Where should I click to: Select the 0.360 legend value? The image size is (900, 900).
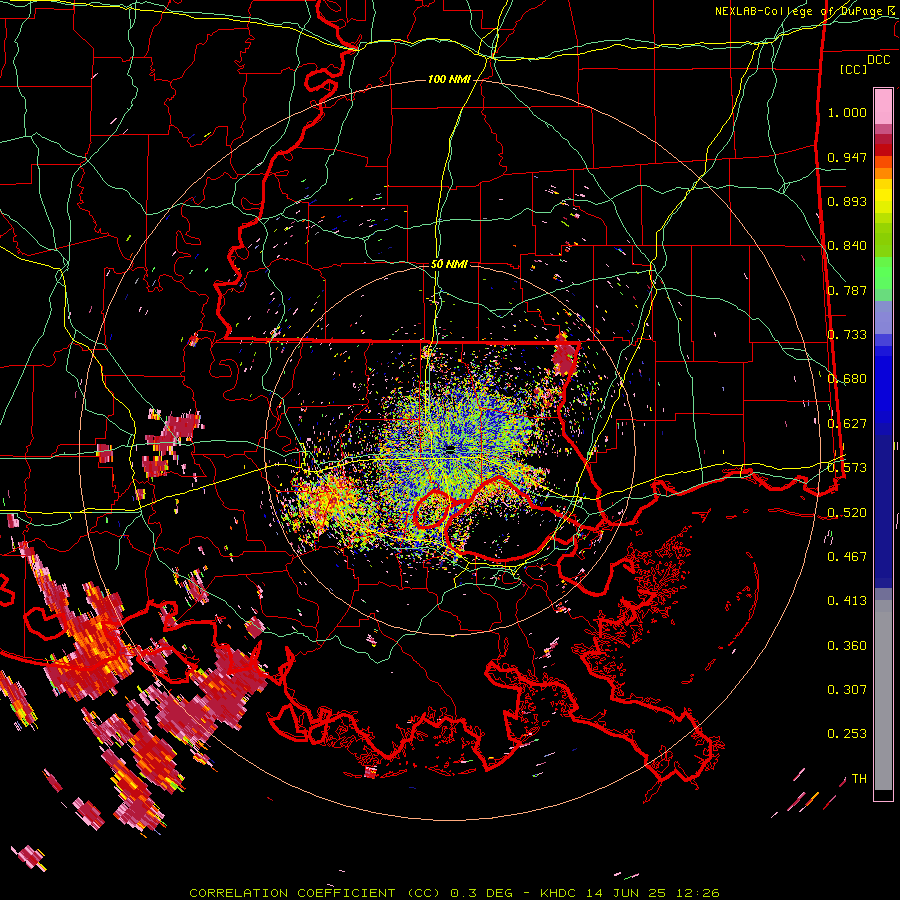(847, 646)
